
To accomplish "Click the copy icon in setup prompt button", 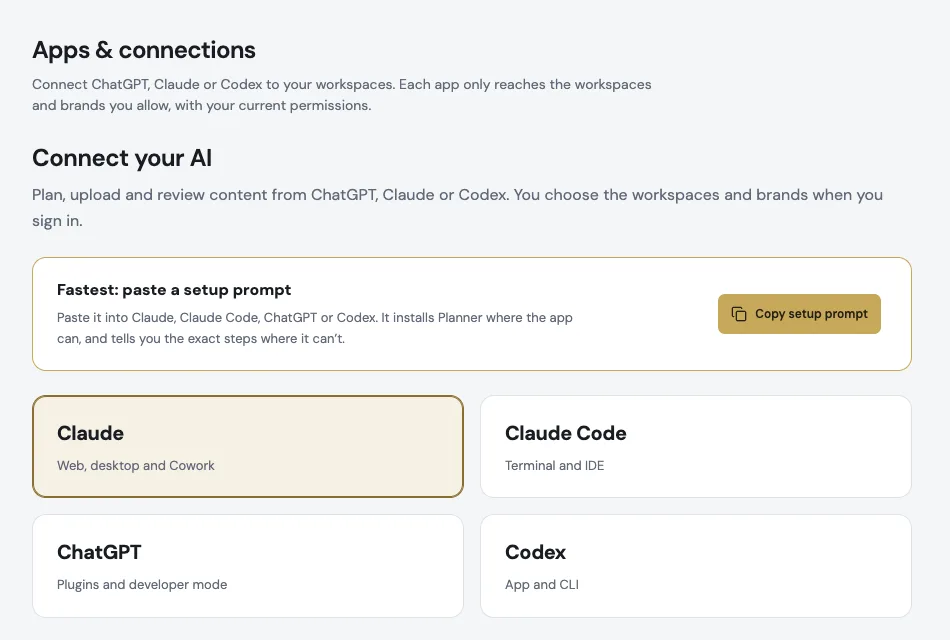I will pyautogui.click(x=739, y=314).
